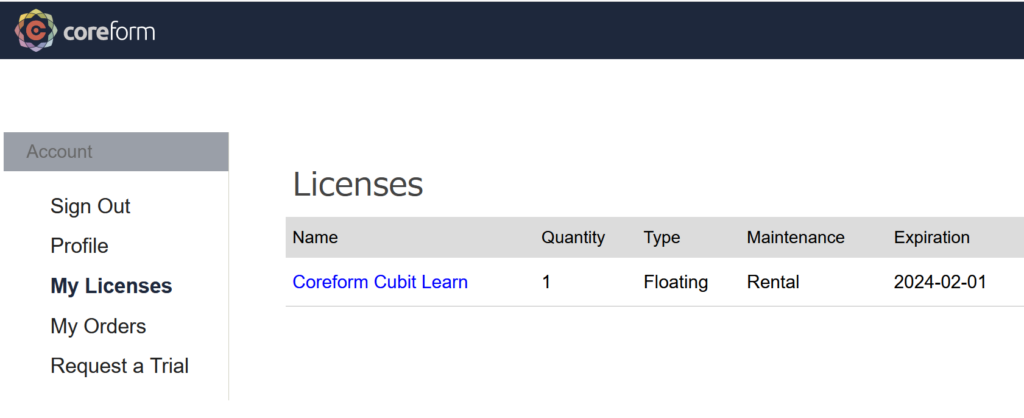This screenshot has height=418, width=1024.
Task: Click the dark navy header bar
Action: coord(600,30)
